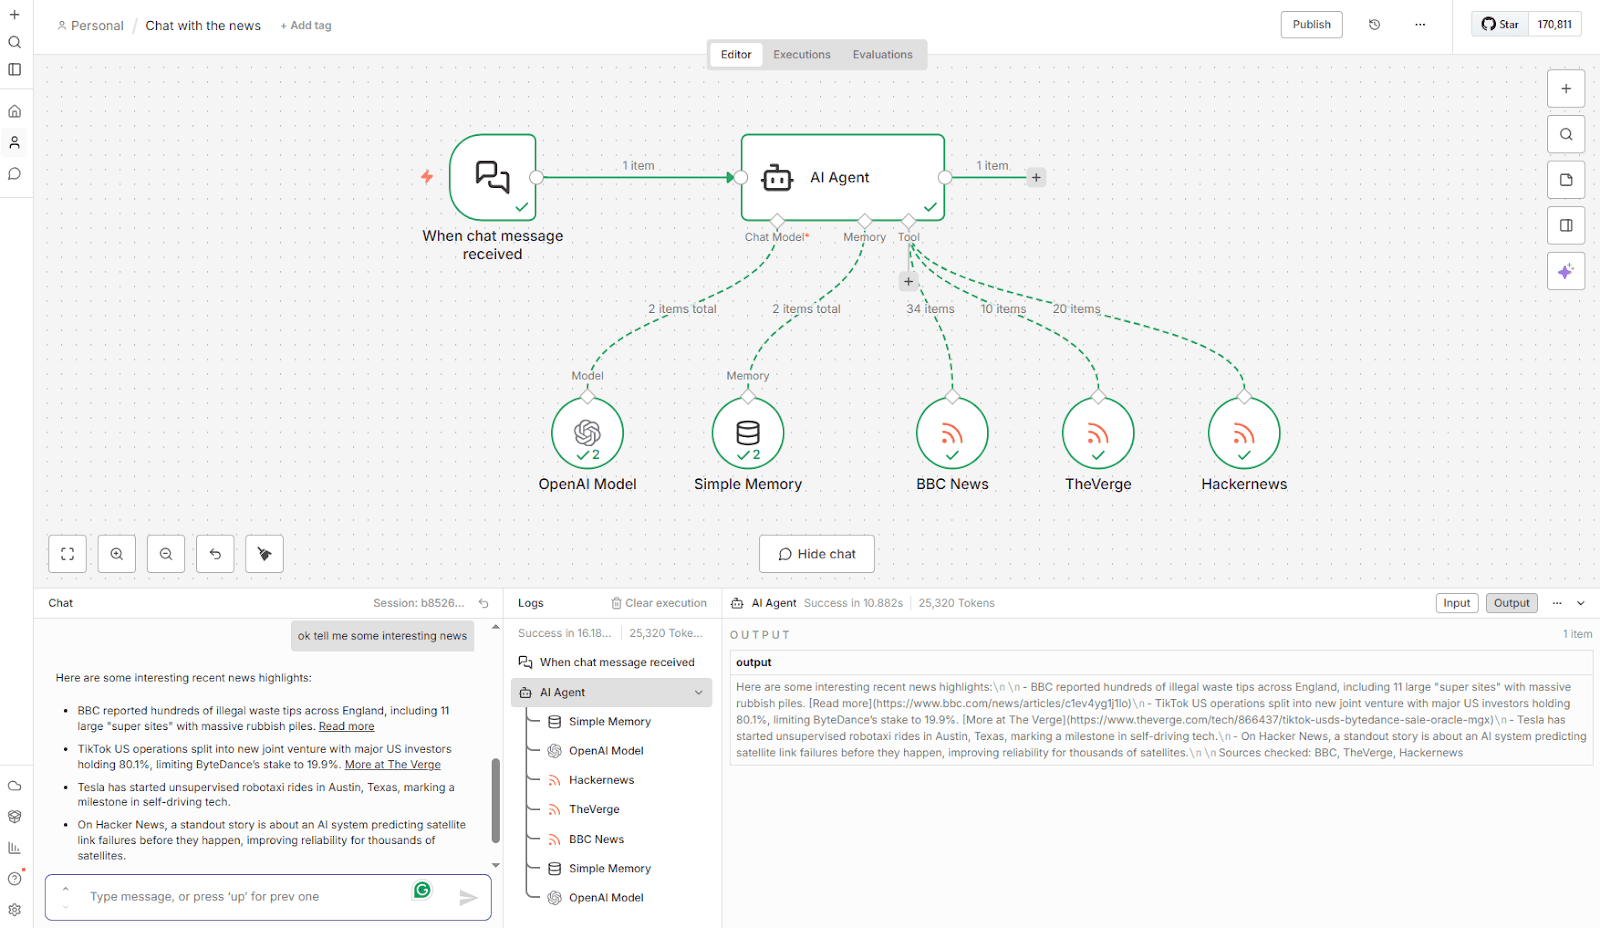The width and height of the screenshot is (1600, 928).
Task: Open the Hackernews RSS tool node
Action: pos(1244,433)
